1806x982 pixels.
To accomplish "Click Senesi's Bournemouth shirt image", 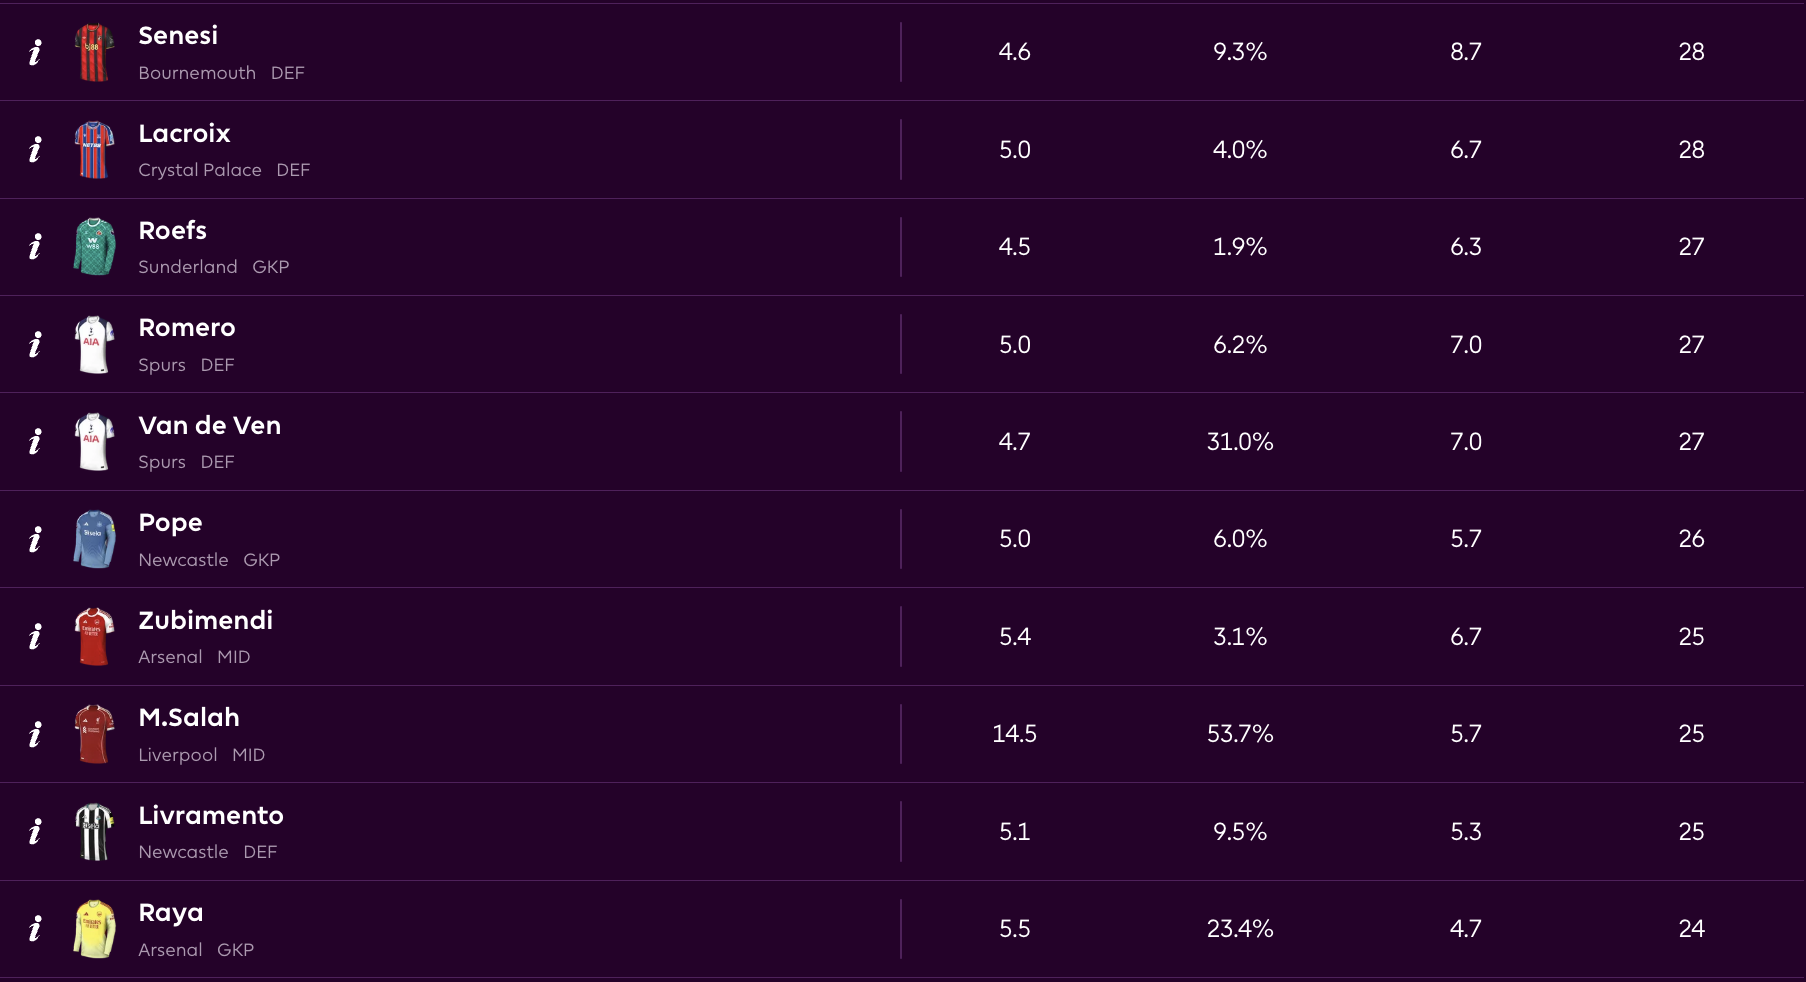I will click(94, 52).
